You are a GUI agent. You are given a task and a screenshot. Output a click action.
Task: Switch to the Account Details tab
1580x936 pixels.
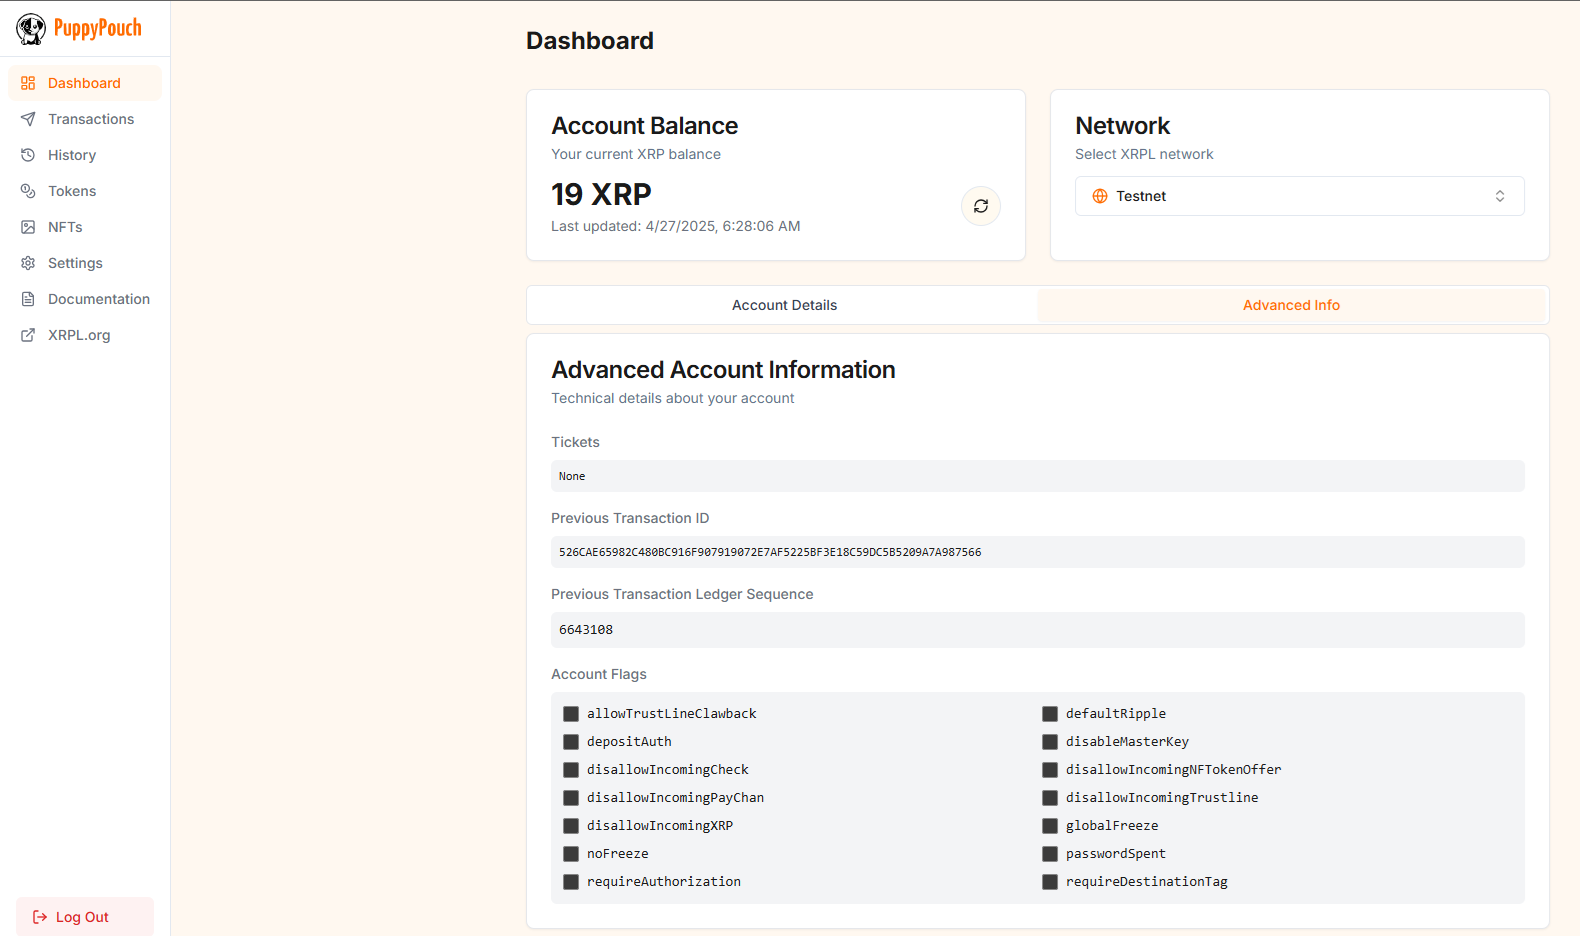tap(784, 305)
